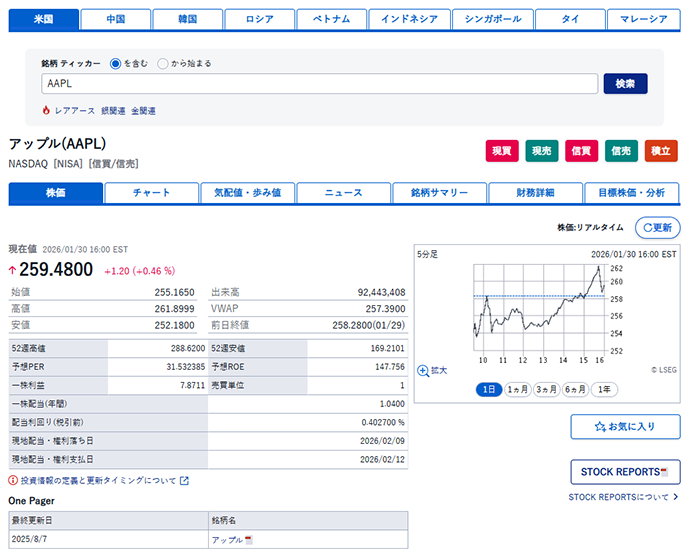The image size is (690, 559).
Task: Select the を含む radio button
Action: 115,63
